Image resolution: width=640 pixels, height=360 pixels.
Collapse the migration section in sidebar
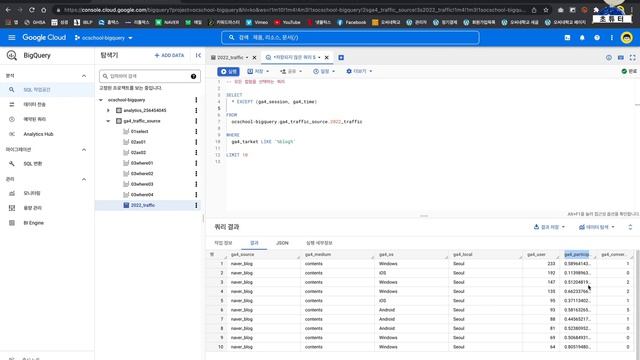pos(84,150)
